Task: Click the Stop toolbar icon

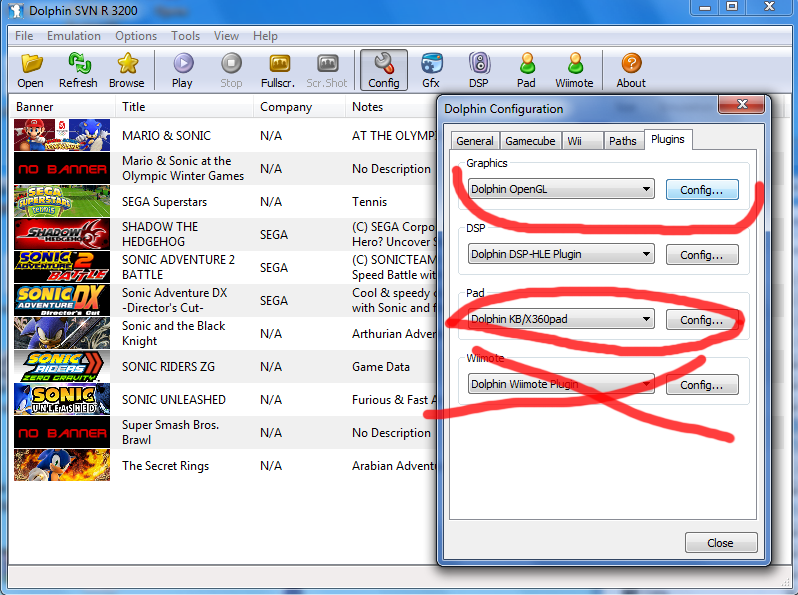Action: [231, 70]
